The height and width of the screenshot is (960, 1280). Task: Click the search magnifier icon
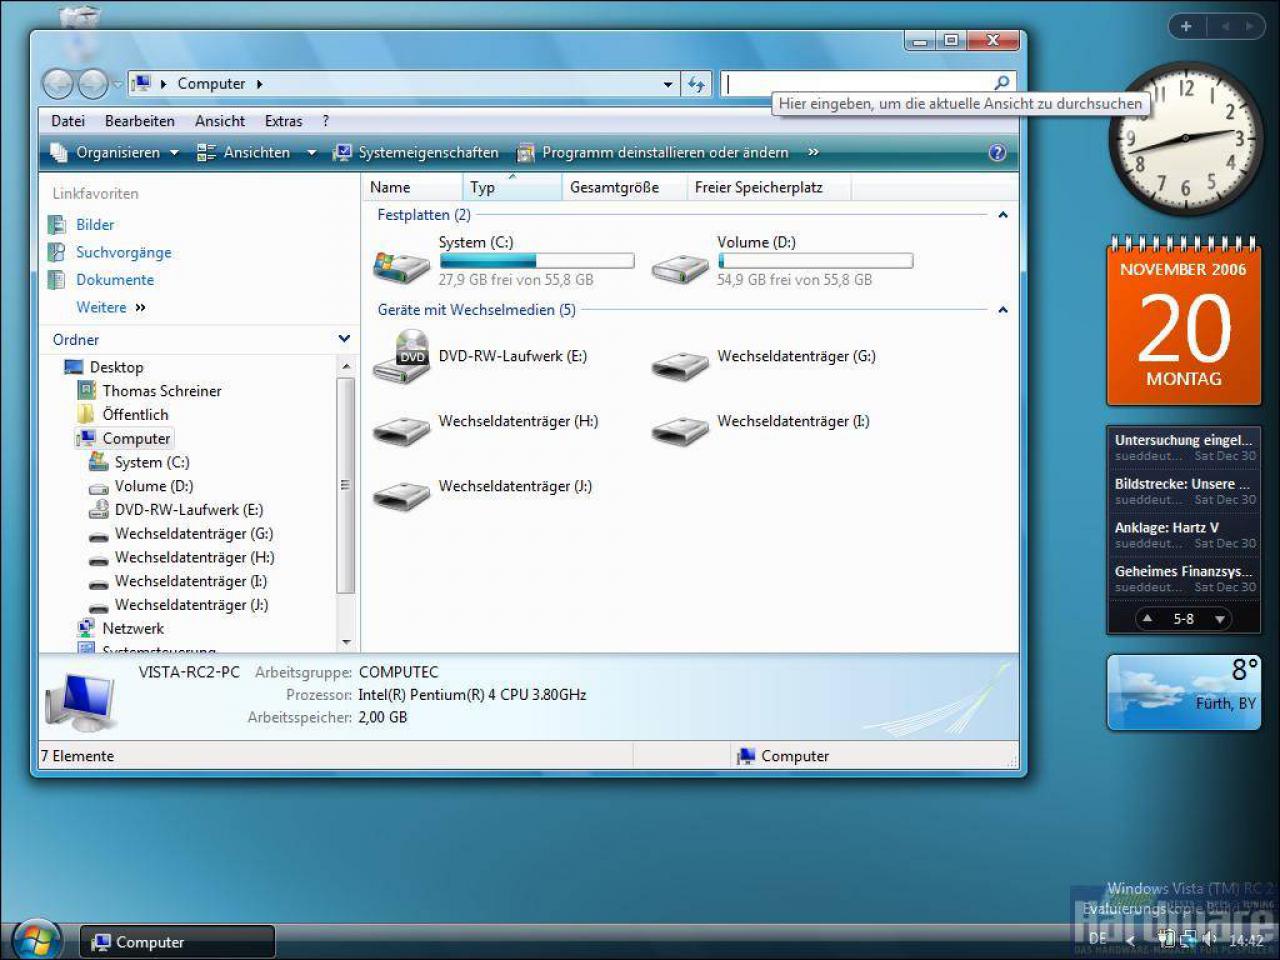tap(1002, 83)
